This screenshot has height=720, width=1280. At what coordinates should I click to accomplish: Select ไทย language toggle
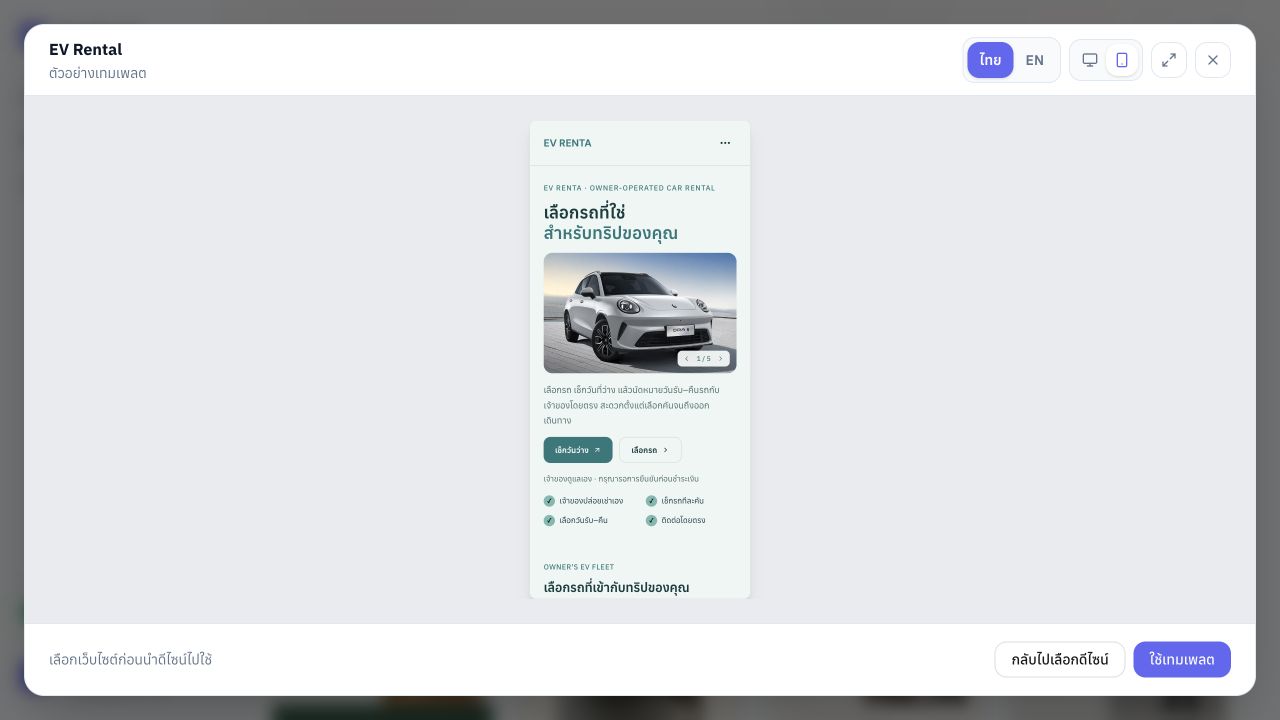coord(990,60)
